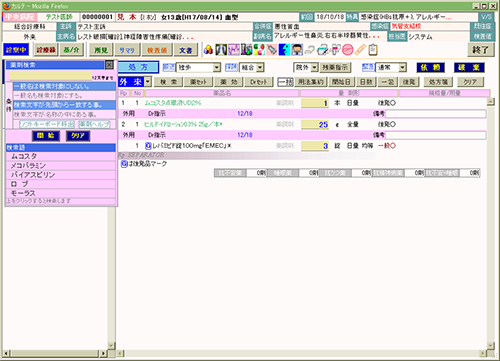Expand the 外来 dropdown arrow

click(x=148, y=82)
